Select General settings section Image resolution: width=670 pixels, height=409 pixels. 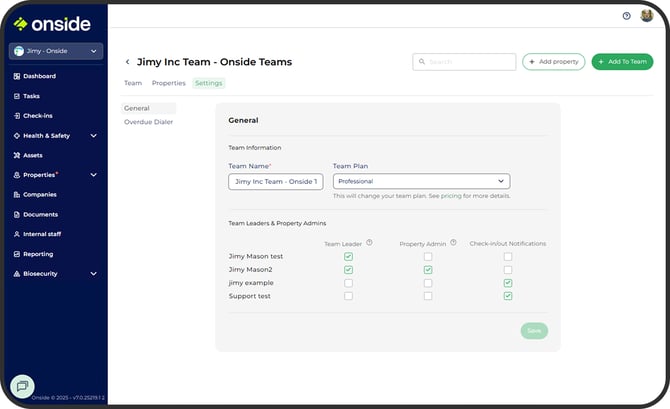(x=148, y=108)
